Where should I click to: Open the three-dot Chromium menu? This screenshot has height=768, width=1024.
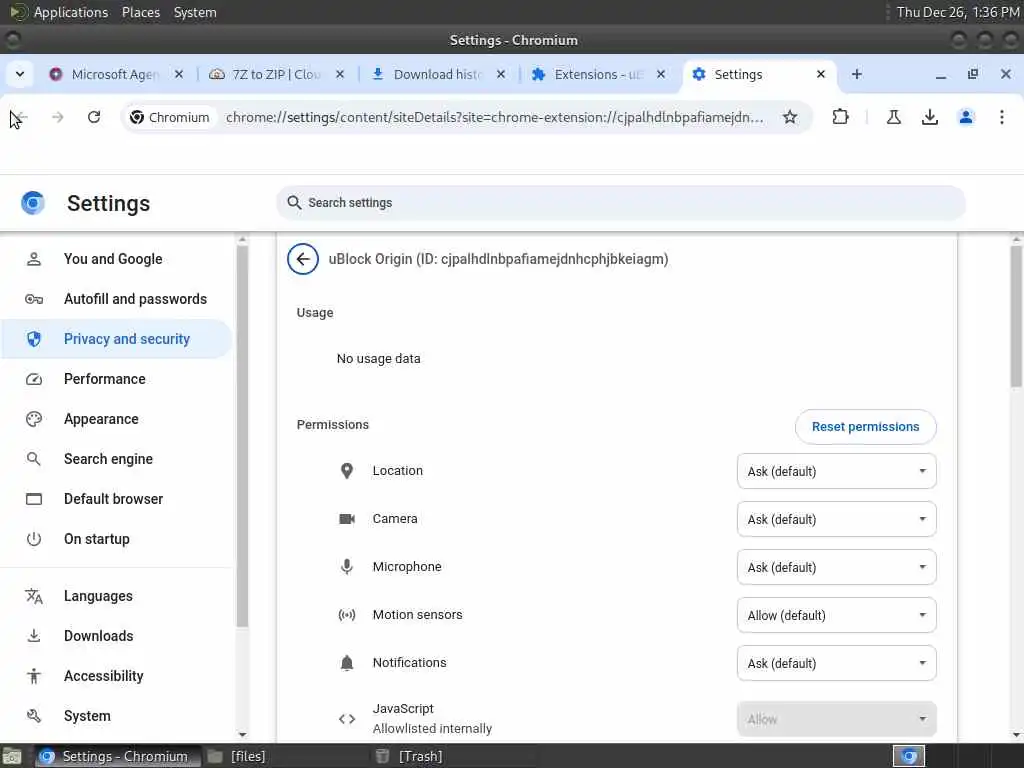[1001, 117]
